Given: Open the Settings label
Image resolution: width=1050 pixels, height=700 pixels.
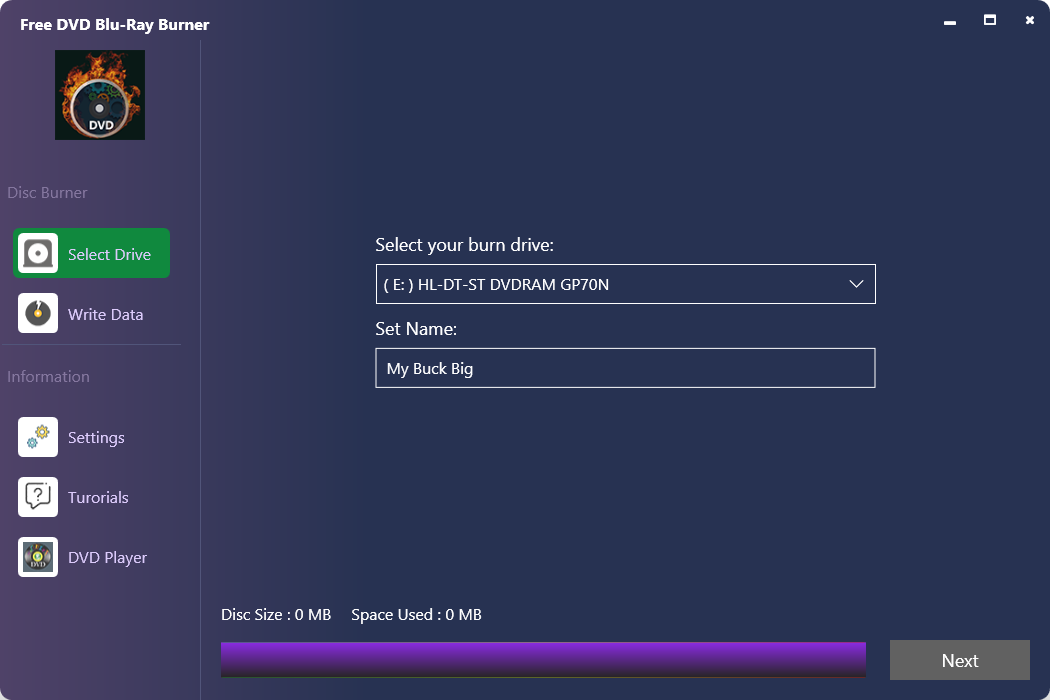Looking at the screenshot, I should 96,437.
